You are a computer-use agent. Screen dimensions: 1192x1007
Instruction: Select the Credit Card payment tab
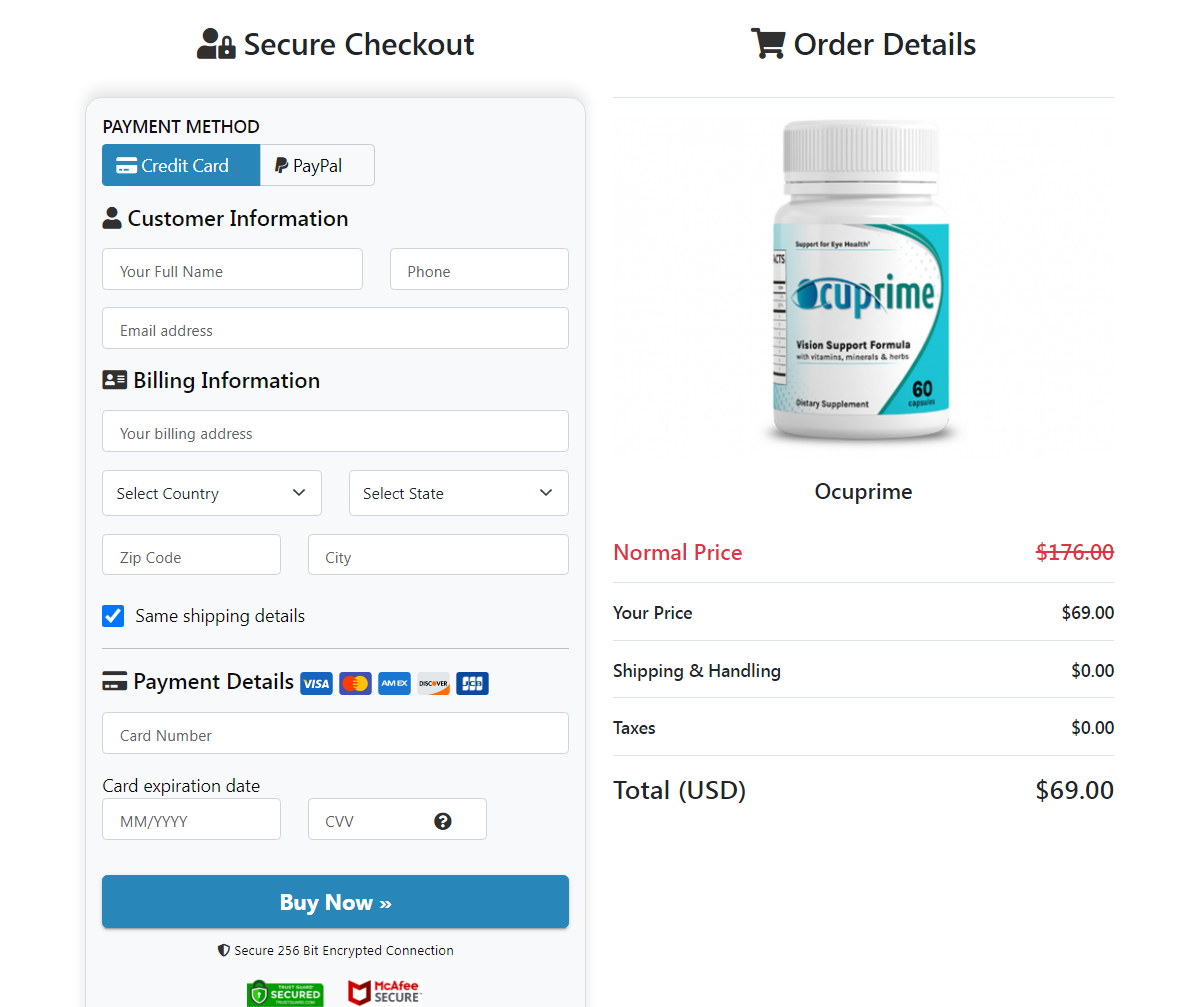181,166
